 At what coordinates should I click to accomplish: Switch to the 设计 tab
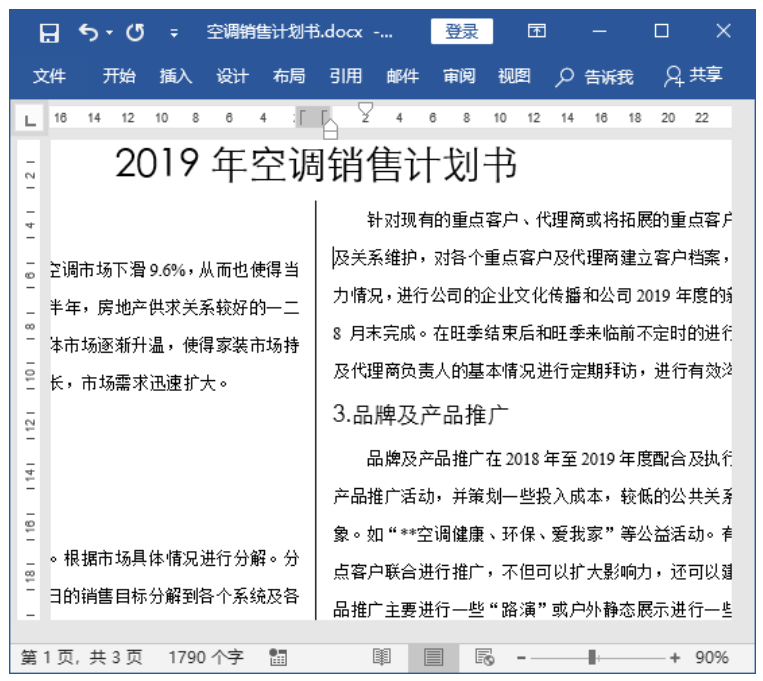(x=232, y=76)
